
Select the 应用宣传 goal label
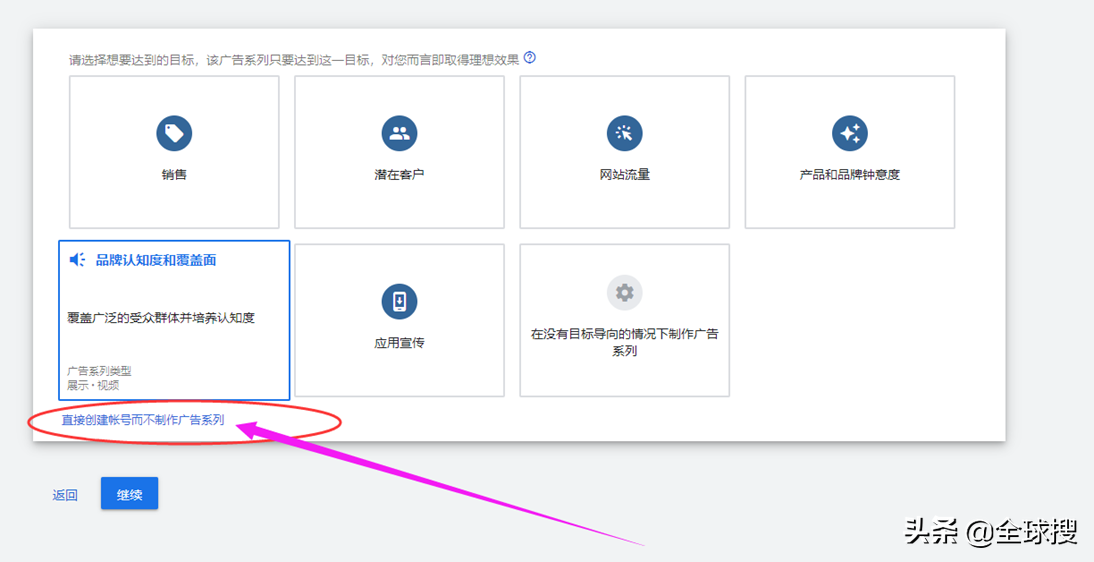pyautogui.click(x=399, y=343)
